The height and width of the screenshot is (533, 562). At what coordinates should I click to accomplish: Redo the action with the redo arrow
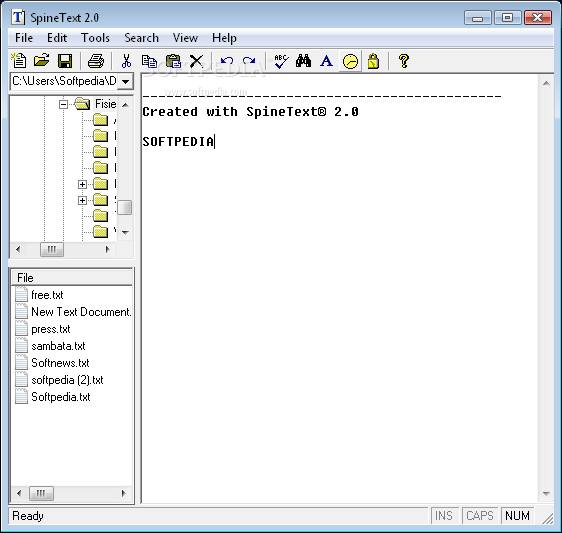point(249,61)
